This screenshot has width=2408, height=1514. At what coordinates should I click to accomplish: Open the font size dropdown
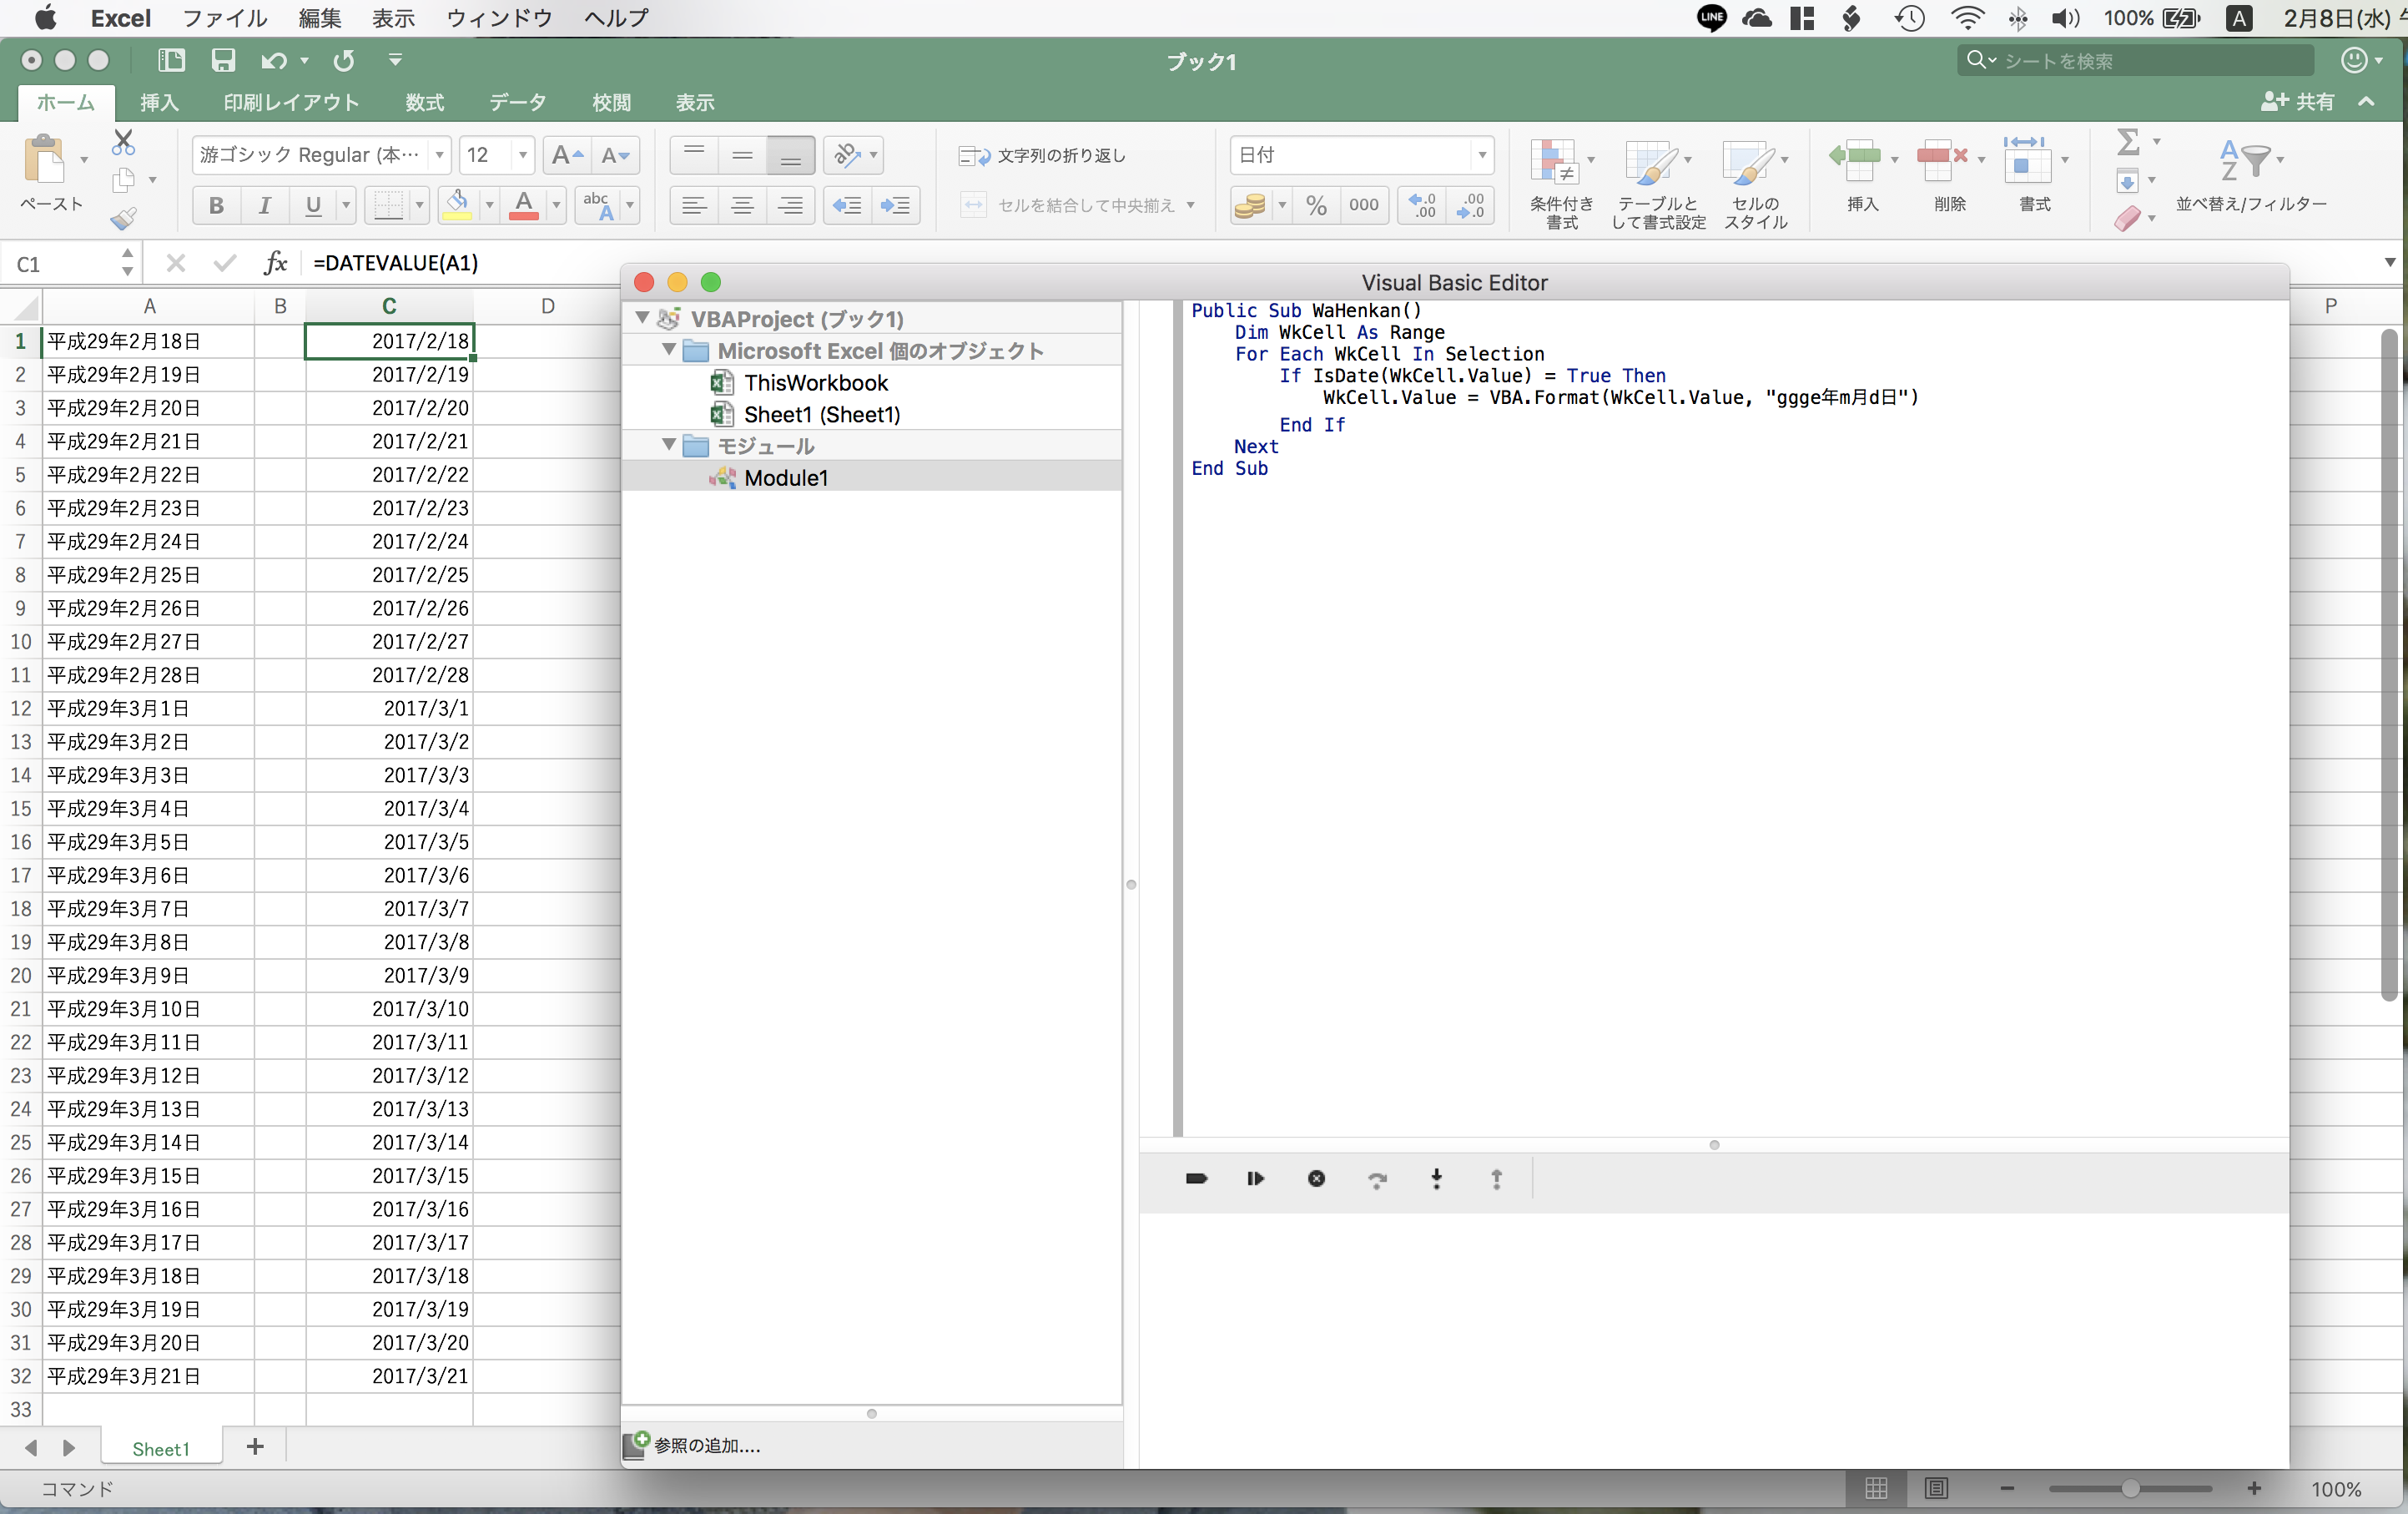522,155
